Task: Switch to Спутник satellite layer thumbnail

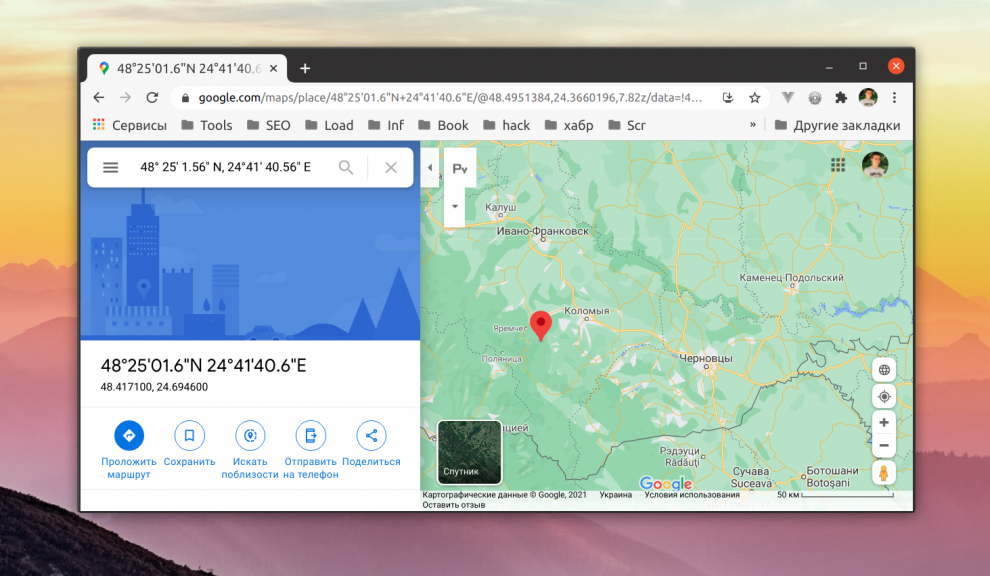Action: pos(469,452)
